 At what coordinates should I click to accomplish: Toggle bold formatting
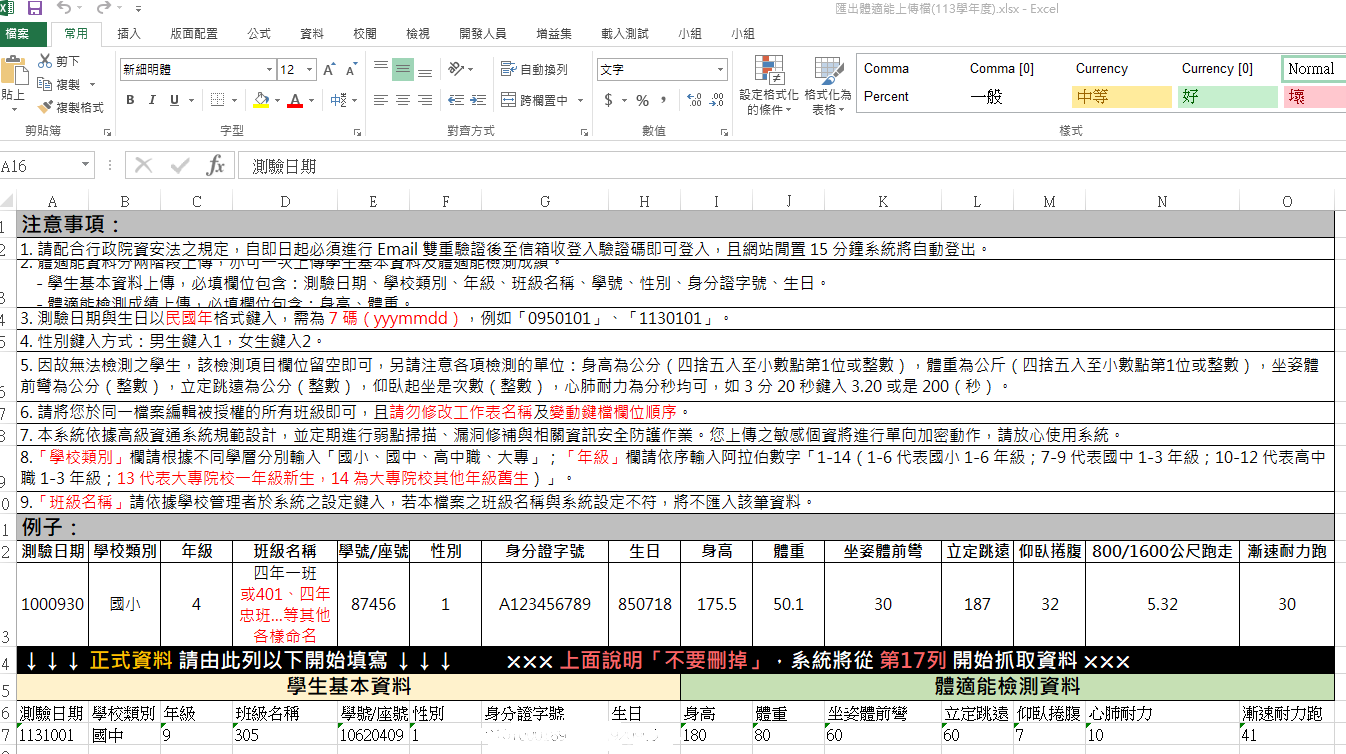(x=130, y=100)
